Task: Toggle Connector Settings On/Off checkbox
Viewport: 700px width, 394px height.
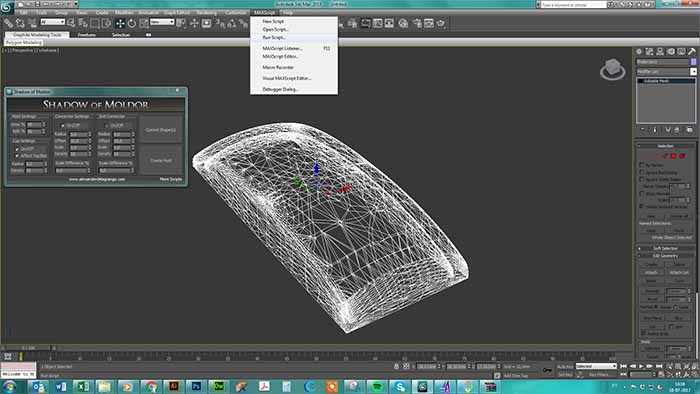Action: pos(62,125)
